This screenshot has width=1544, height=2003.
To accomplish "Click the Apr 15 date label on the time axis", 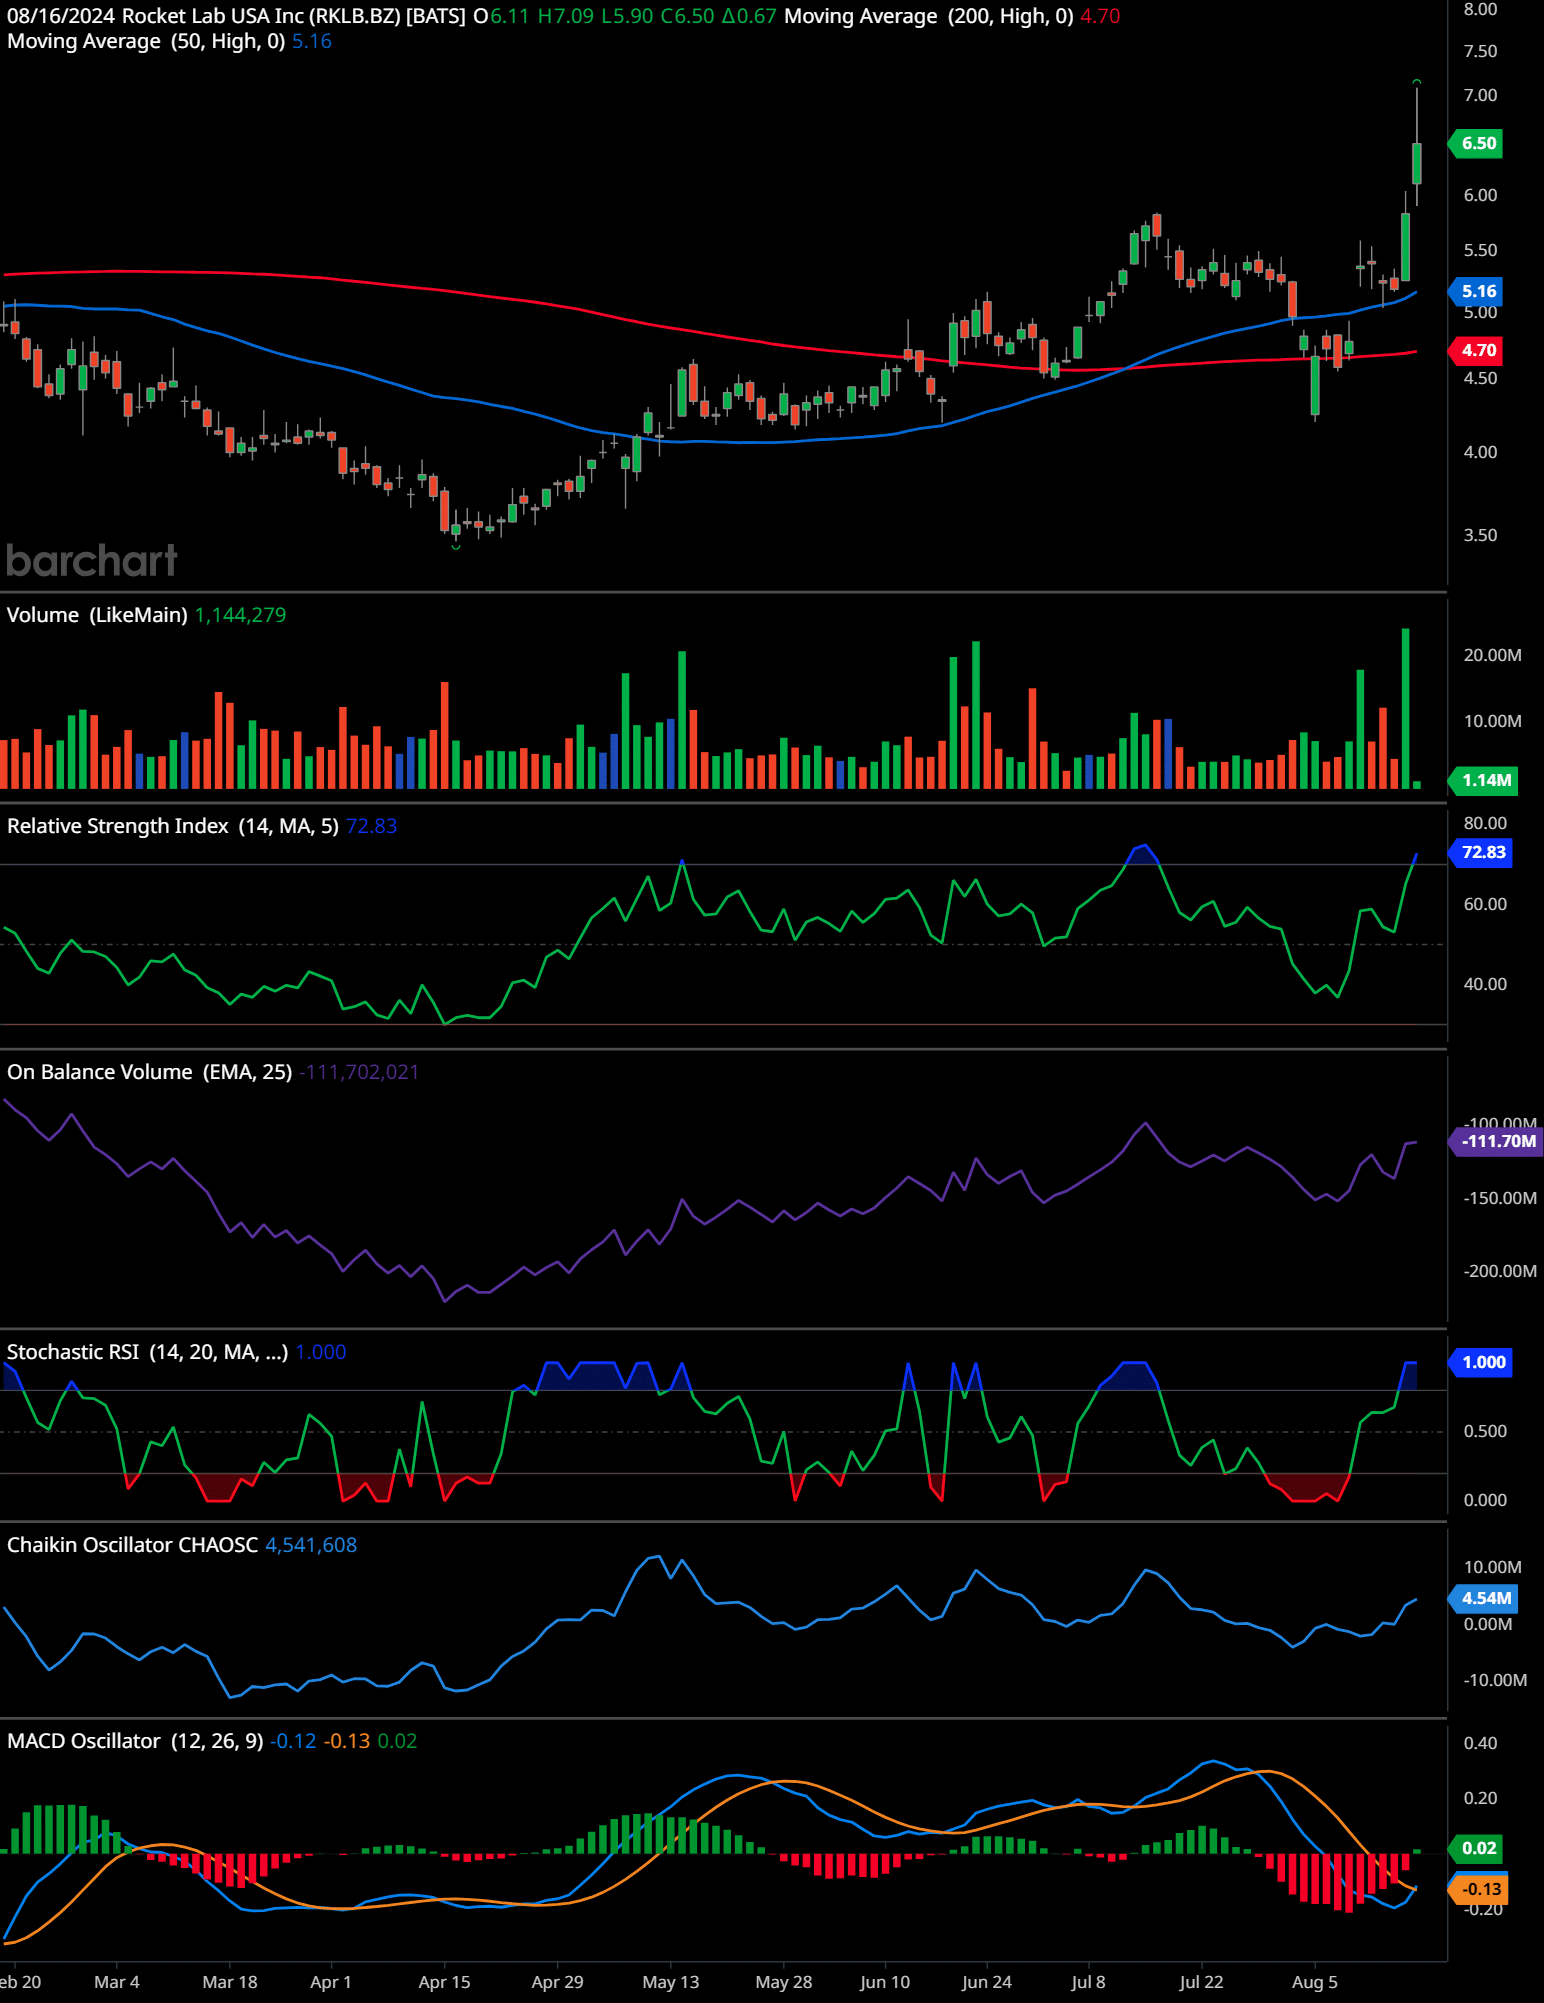I will (444, 1982).
